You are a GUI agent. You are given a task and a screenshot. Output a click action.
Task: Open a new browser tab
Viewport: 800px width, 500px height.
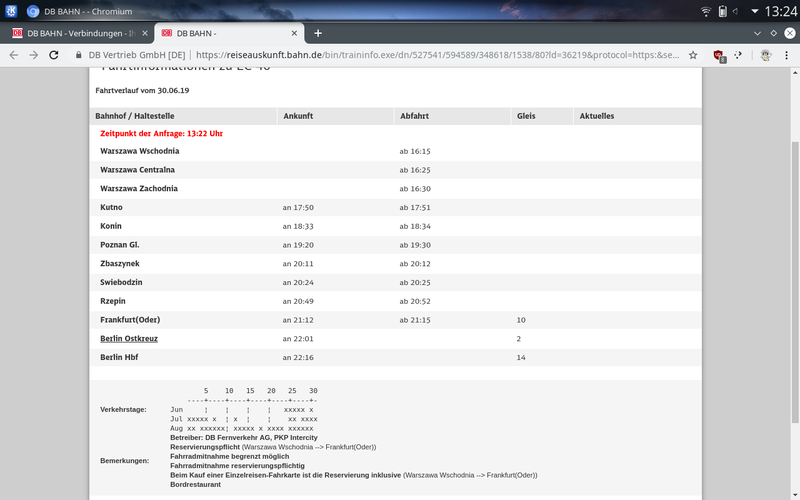pyautogui.click(x=318, y=33)
